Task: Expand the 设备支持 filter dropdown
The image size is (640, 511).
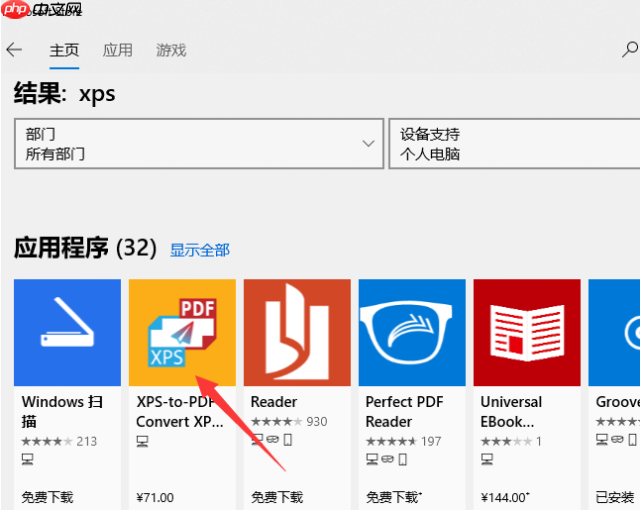Action: click(514, 144)
